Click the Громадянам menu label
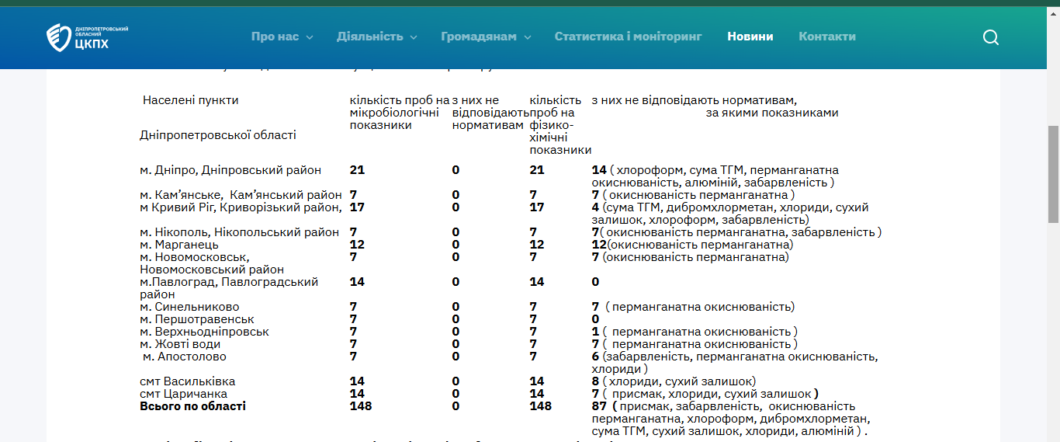This screenshot has width=1060, height=442. 479,36
